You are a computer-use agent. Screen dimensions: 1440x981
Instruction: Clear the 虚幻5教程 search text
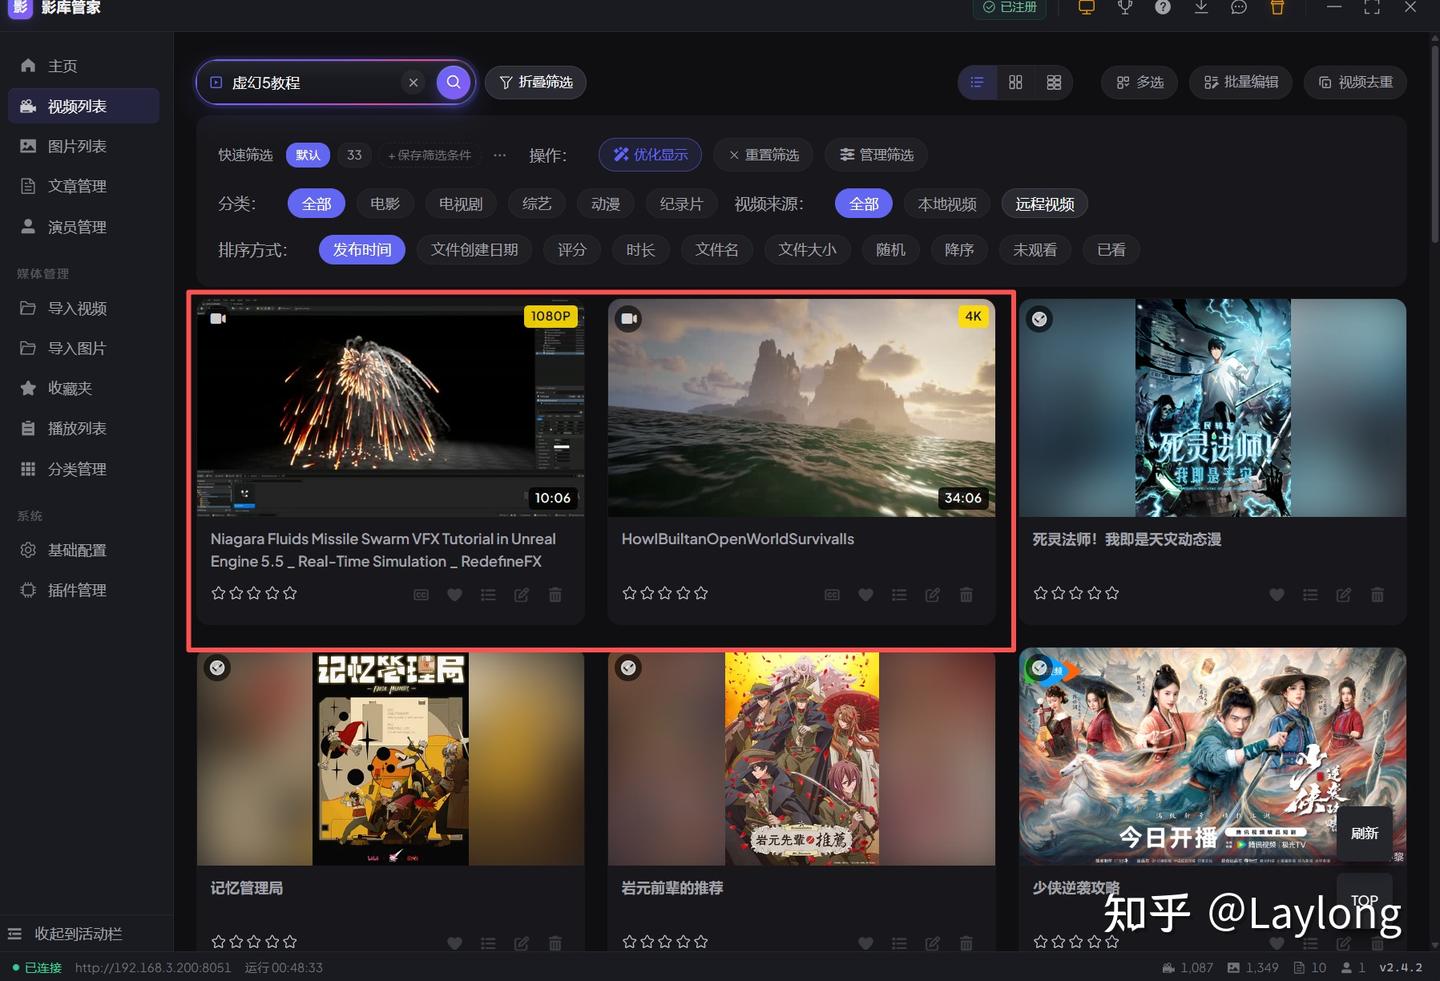(413, 83)
